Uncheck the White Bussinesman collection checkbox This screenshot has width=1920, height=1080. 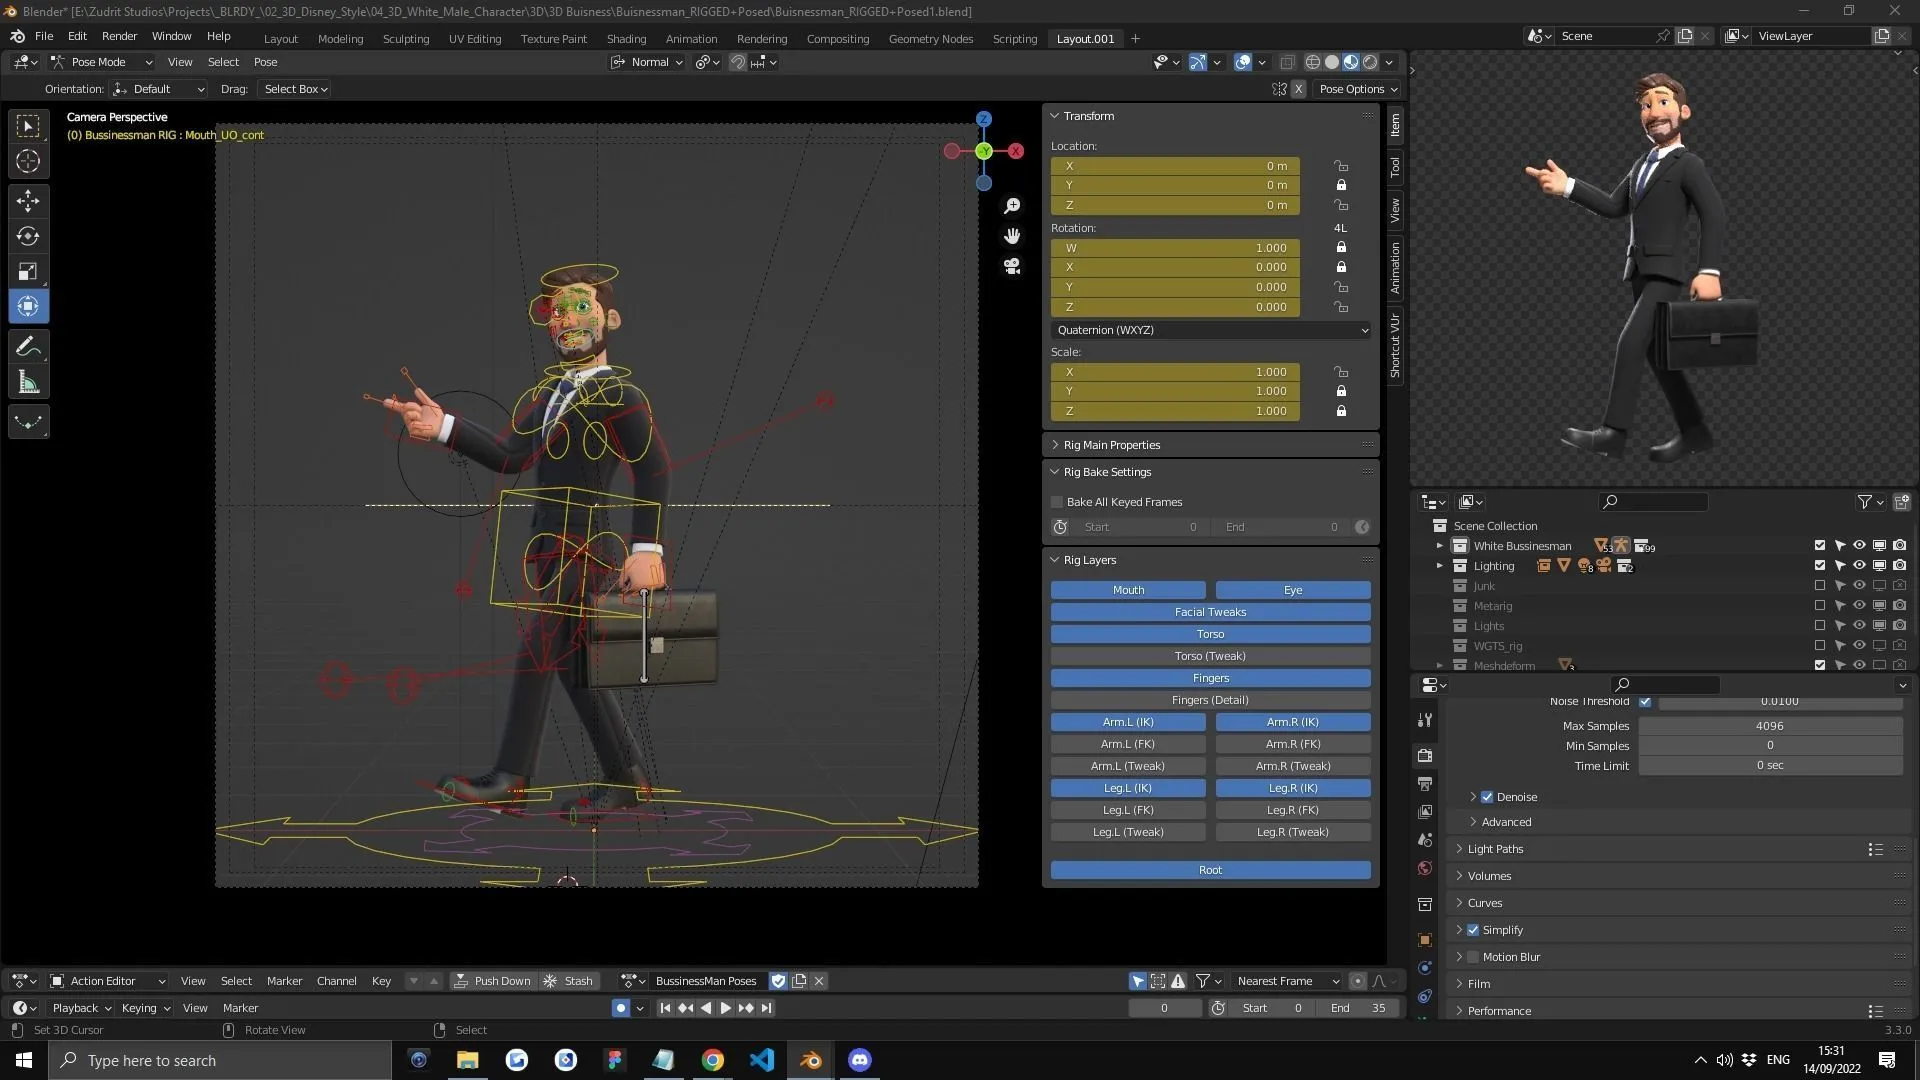click(1818, 545)
